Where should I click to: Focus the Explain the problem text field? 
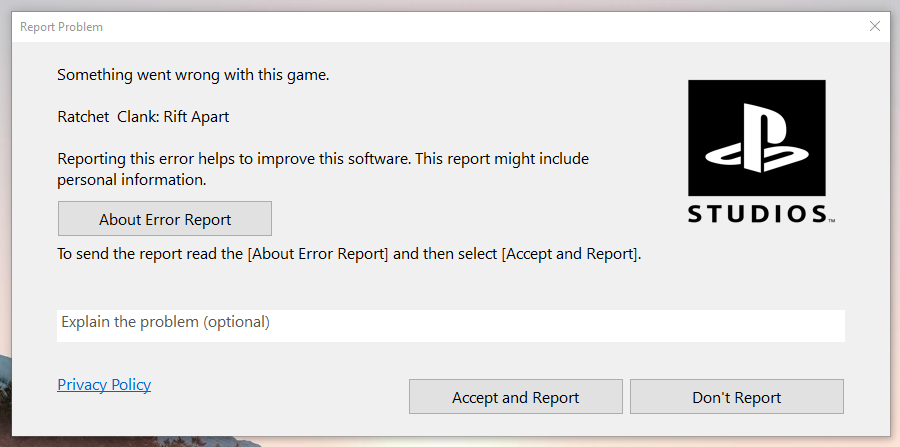tap(451, 326)
